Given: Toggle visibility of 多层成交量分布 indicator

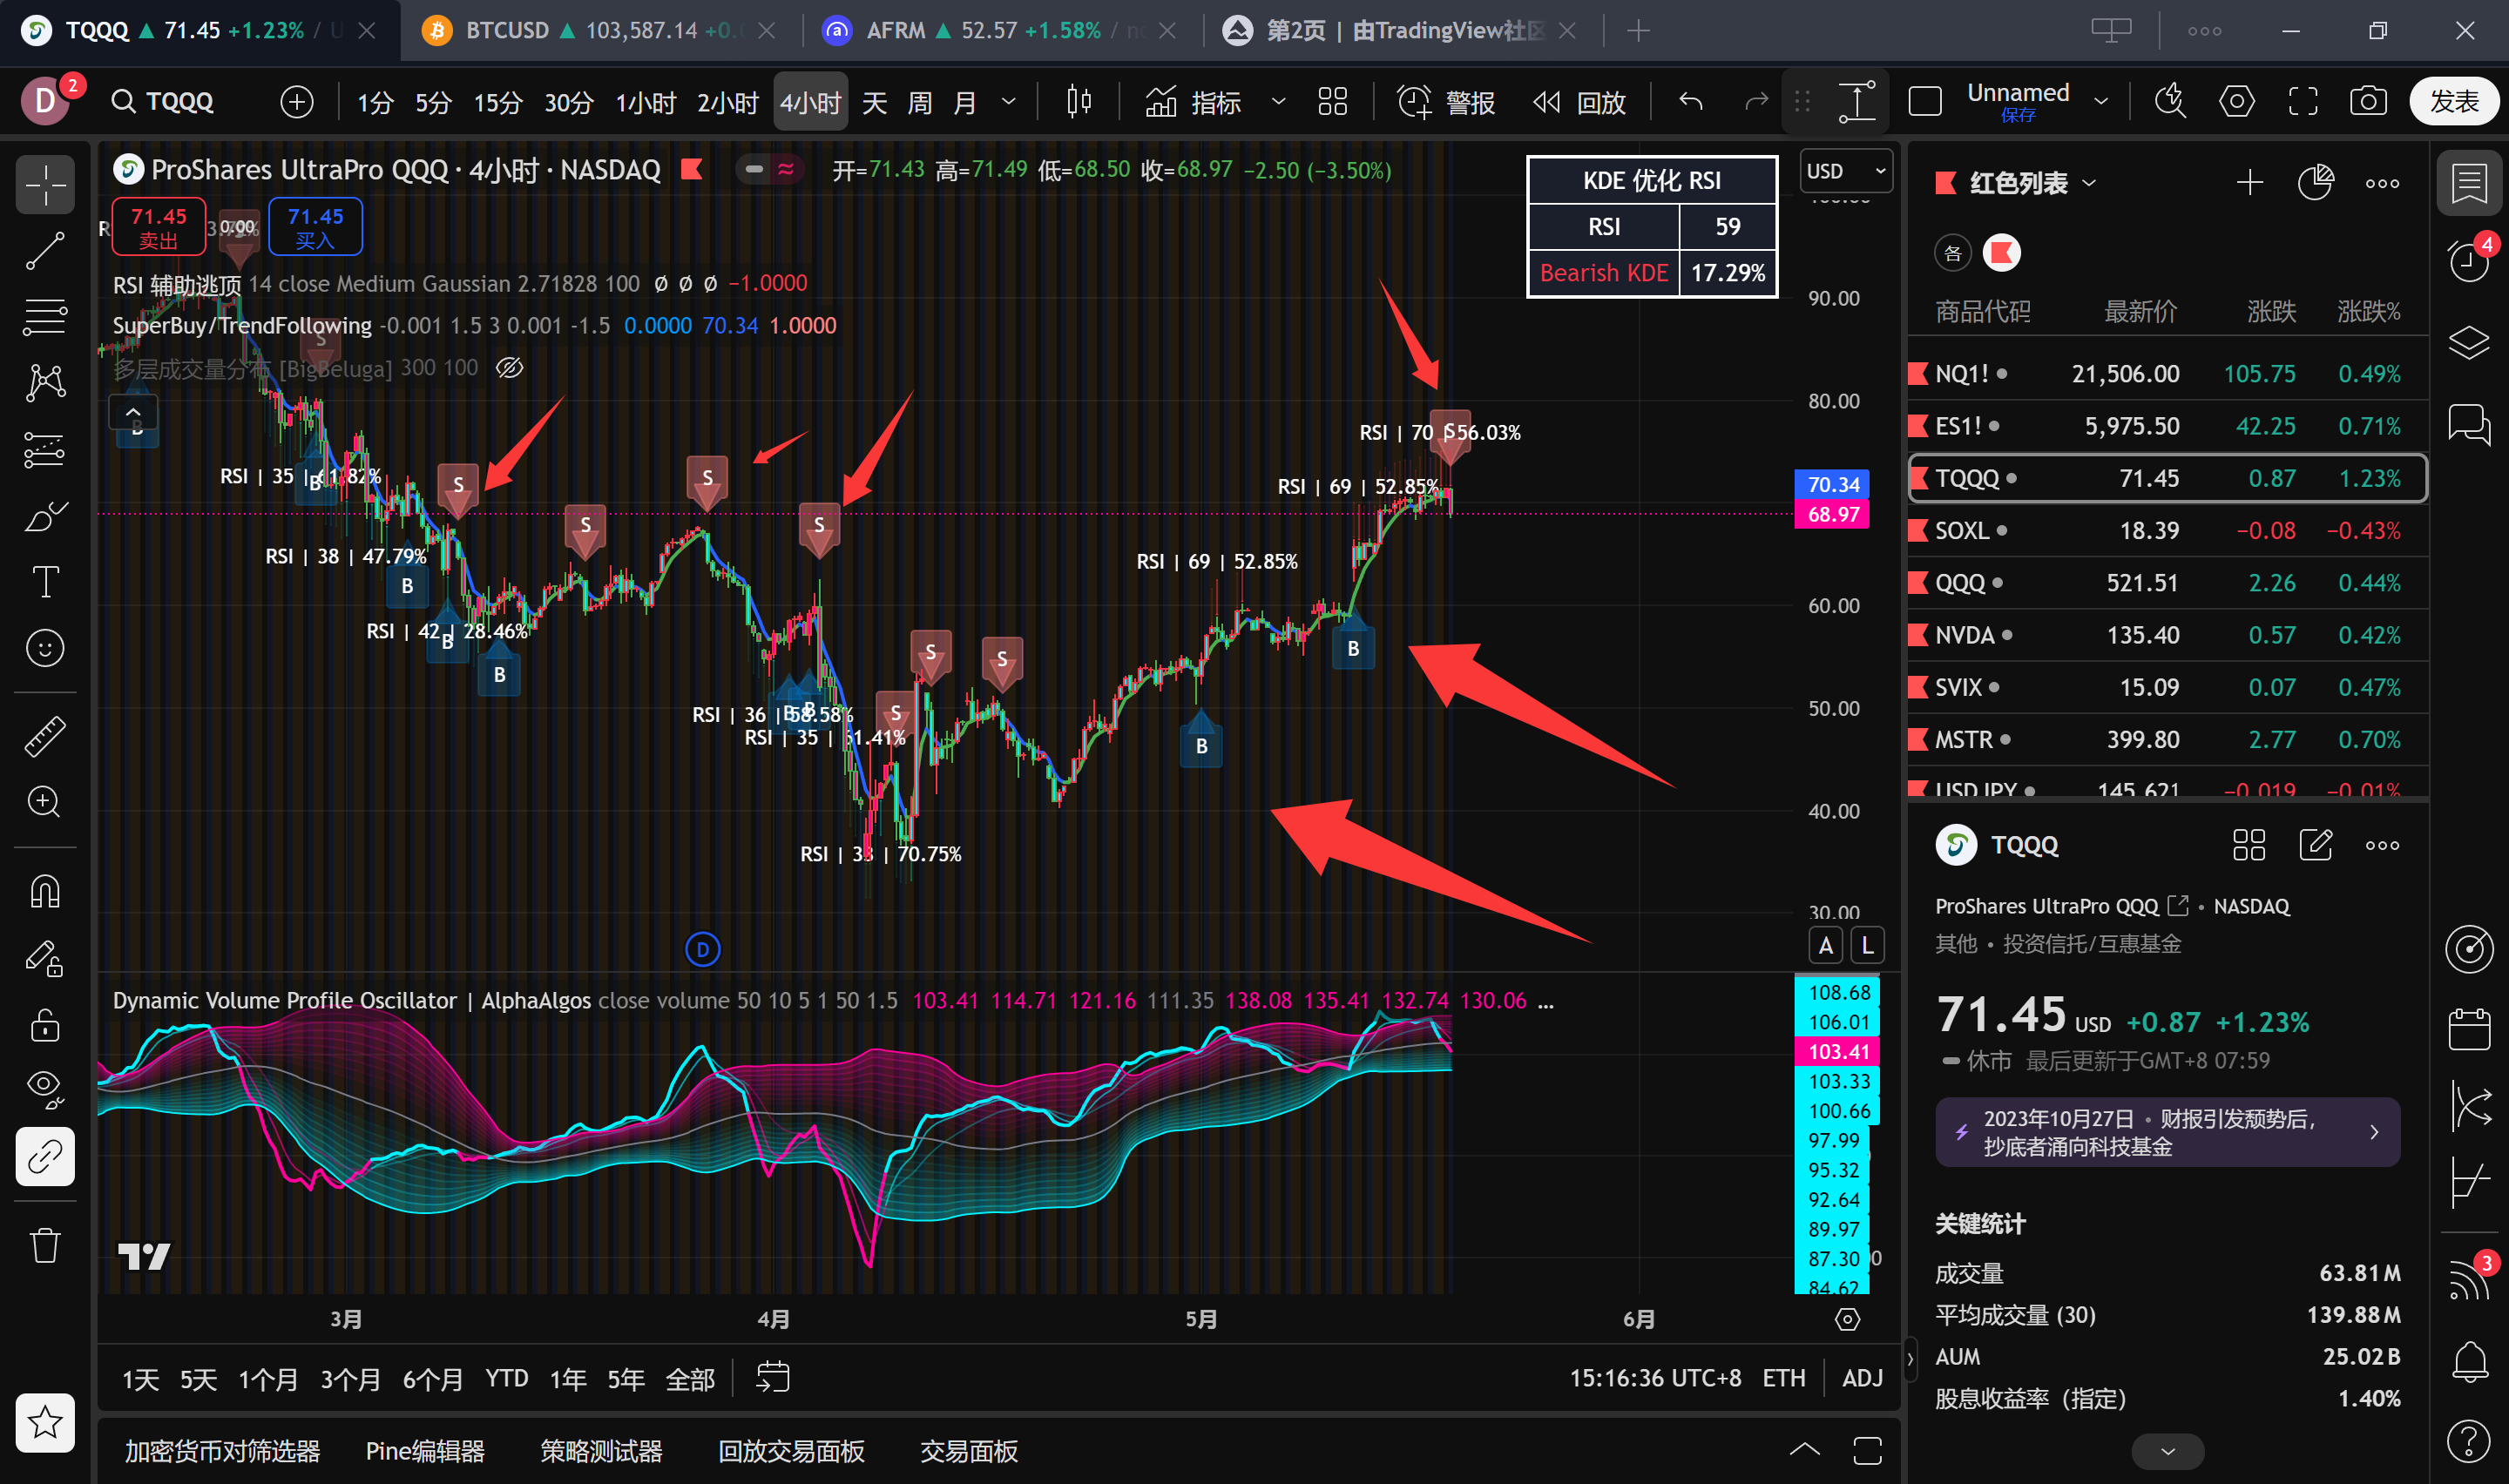Looking at the screenshot, I should 510,368.
